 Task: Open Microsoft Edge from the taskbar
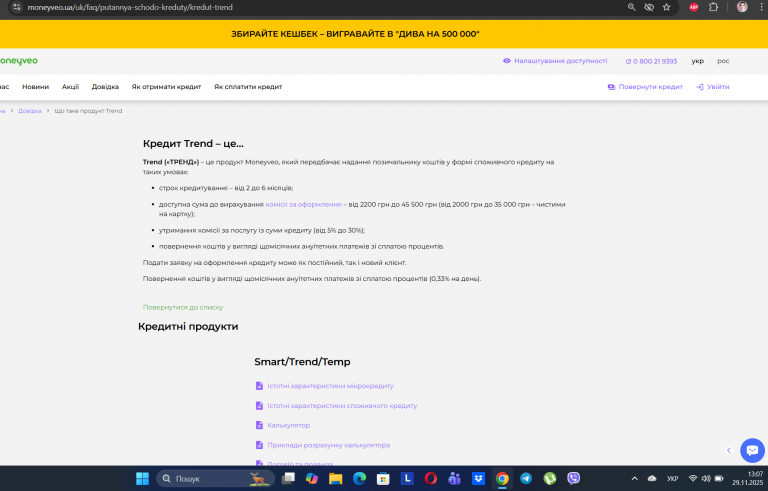[360, 478]
